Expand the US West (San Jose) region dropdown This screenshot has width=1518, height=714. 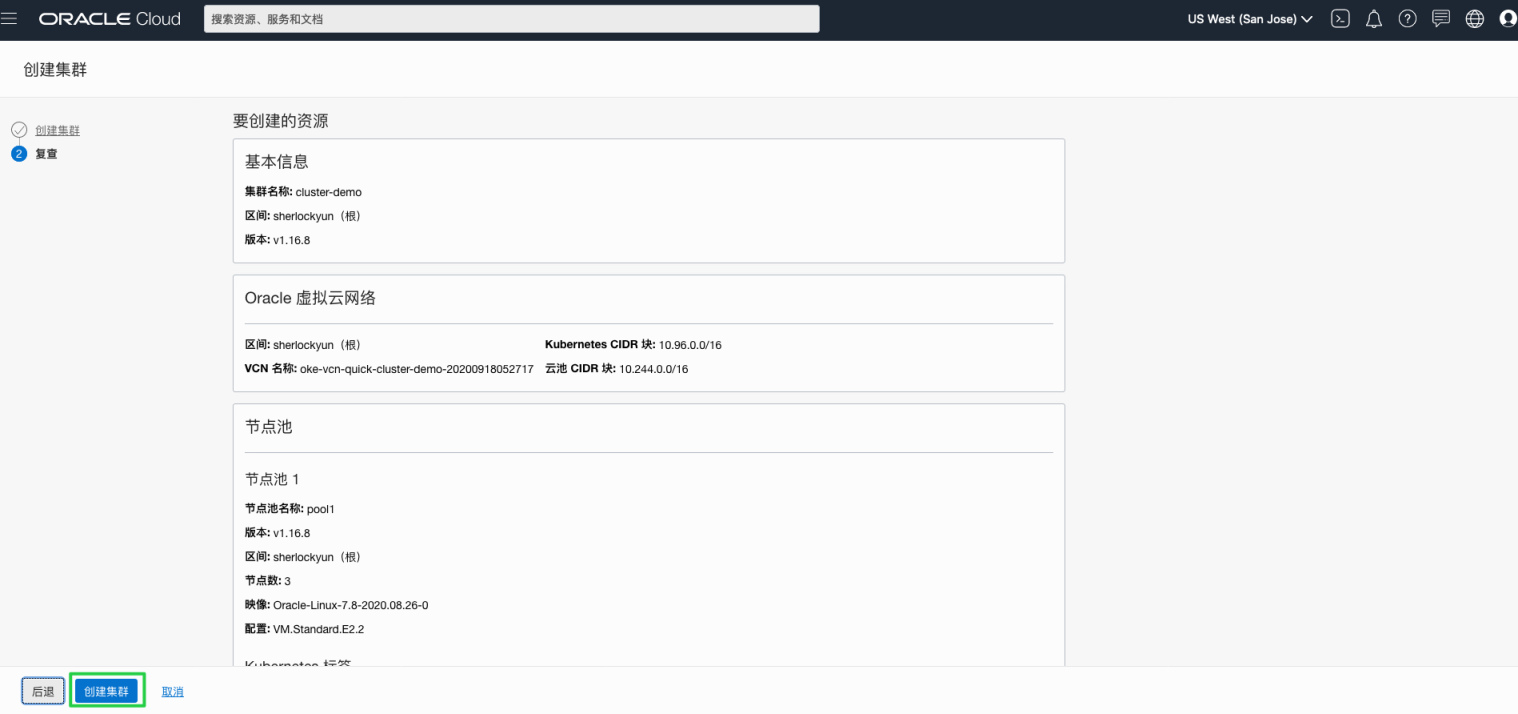click(1250, 19)
